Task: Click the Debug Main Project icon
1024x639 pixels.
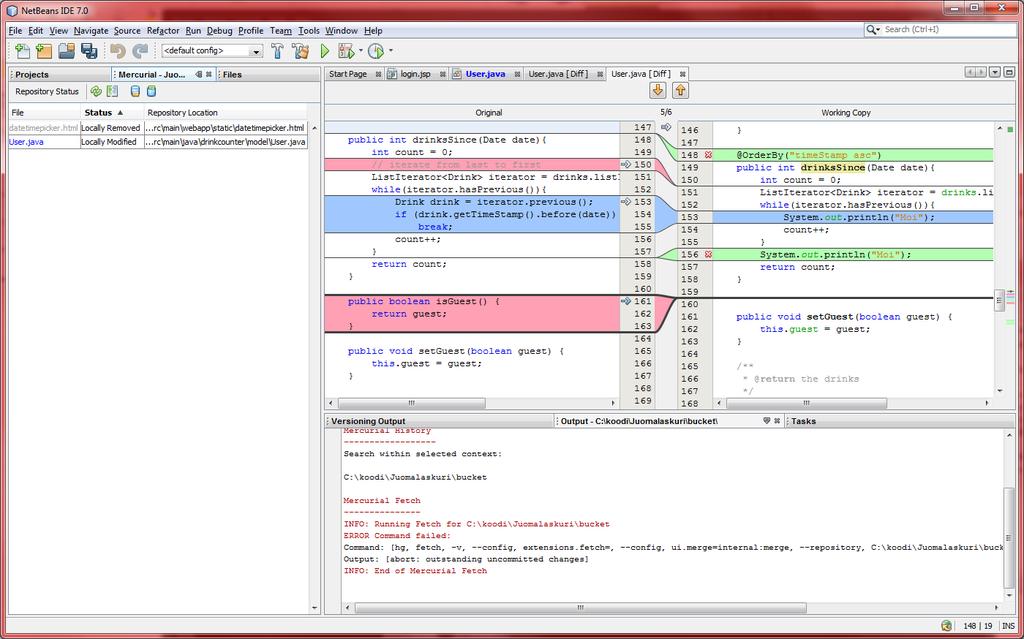Action: coord(346,51)
